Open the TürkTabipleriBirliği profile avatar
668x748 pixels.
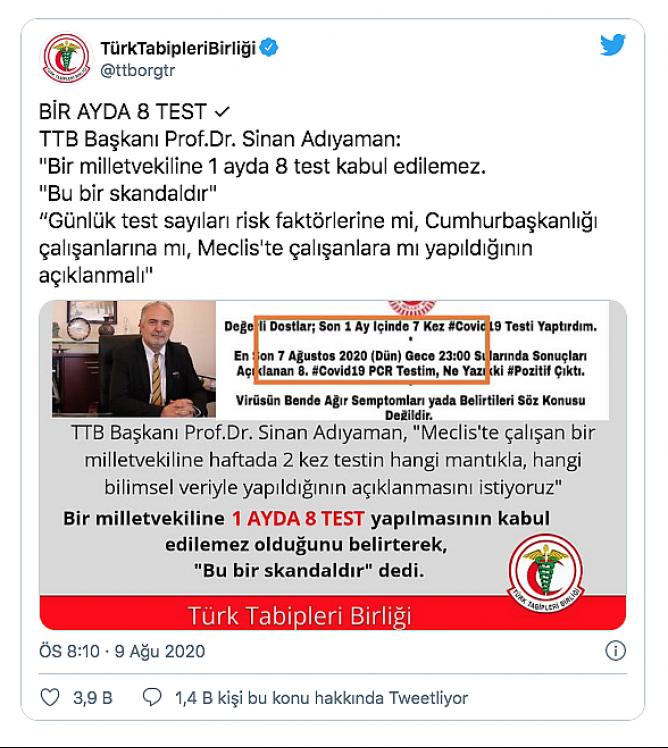pyautogui.click(x=66, y=58)
